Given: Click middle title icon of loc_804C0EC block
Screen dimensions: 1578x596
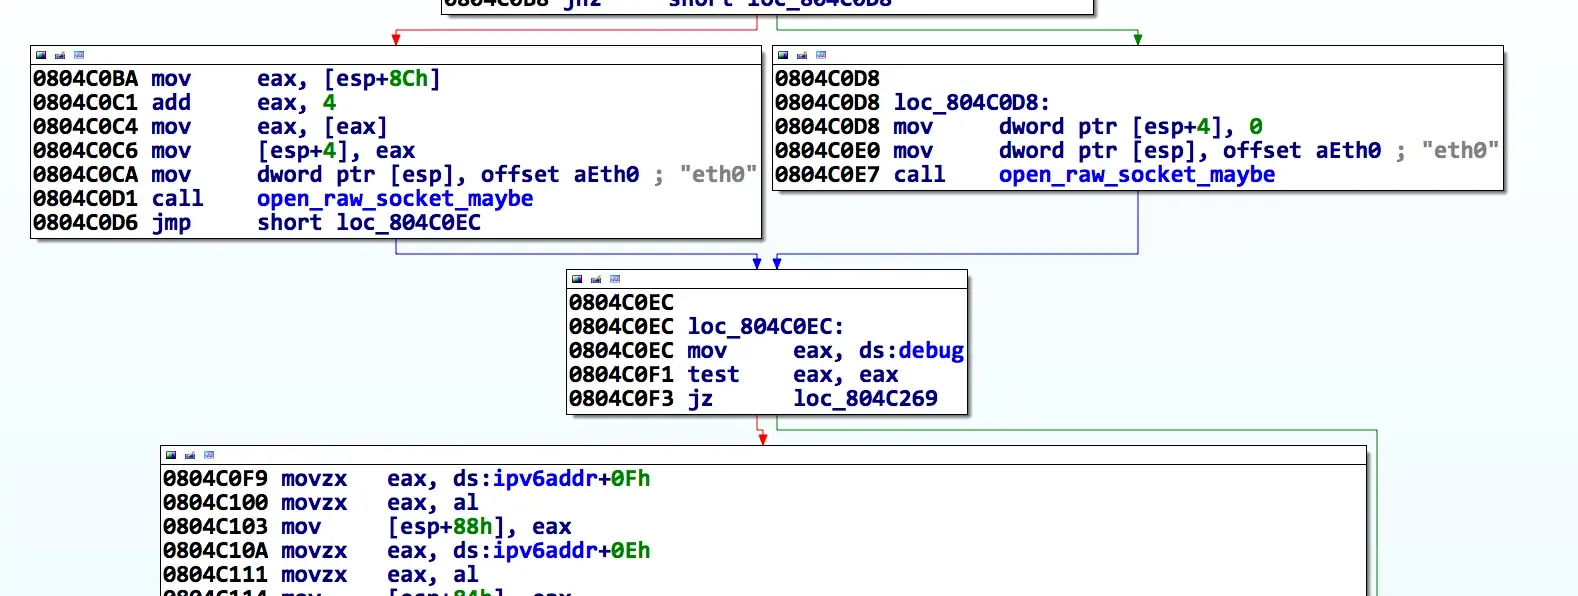Looking at the screenshot, I should pyautogui.click(x=596, y=279).
